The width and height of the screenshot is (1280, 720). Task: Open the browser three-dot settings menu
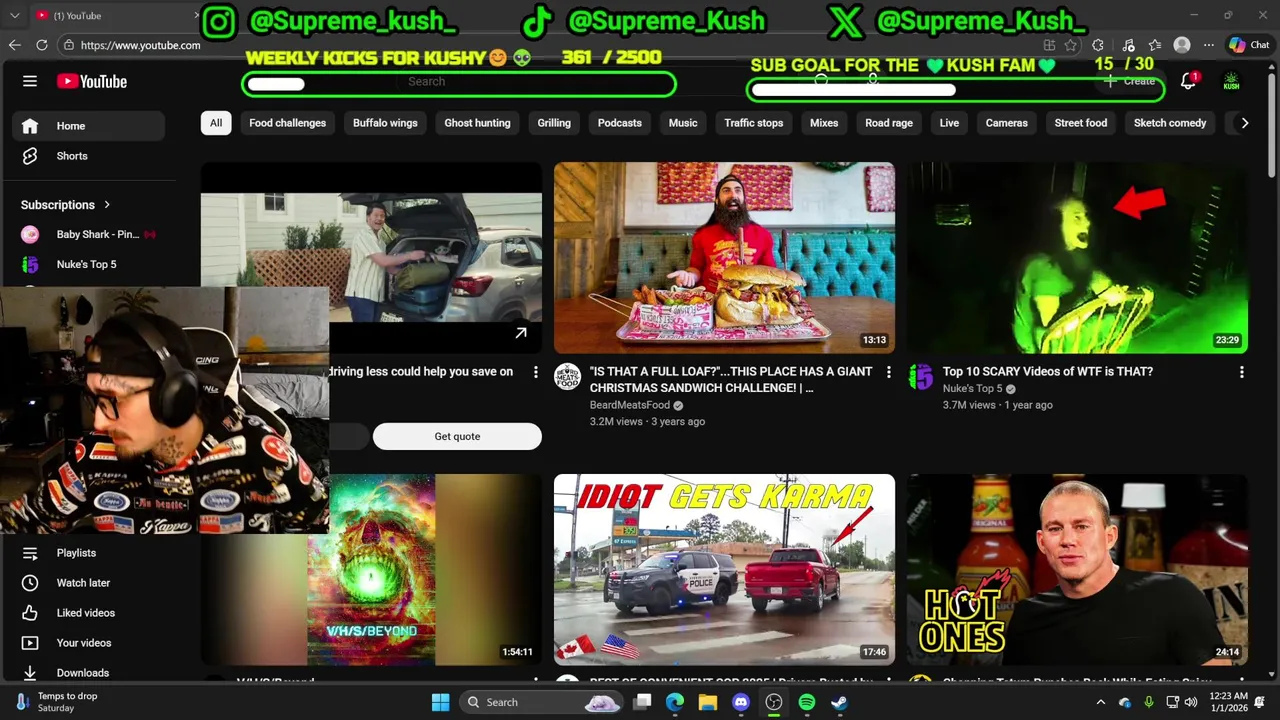(x=1209, y=45)
